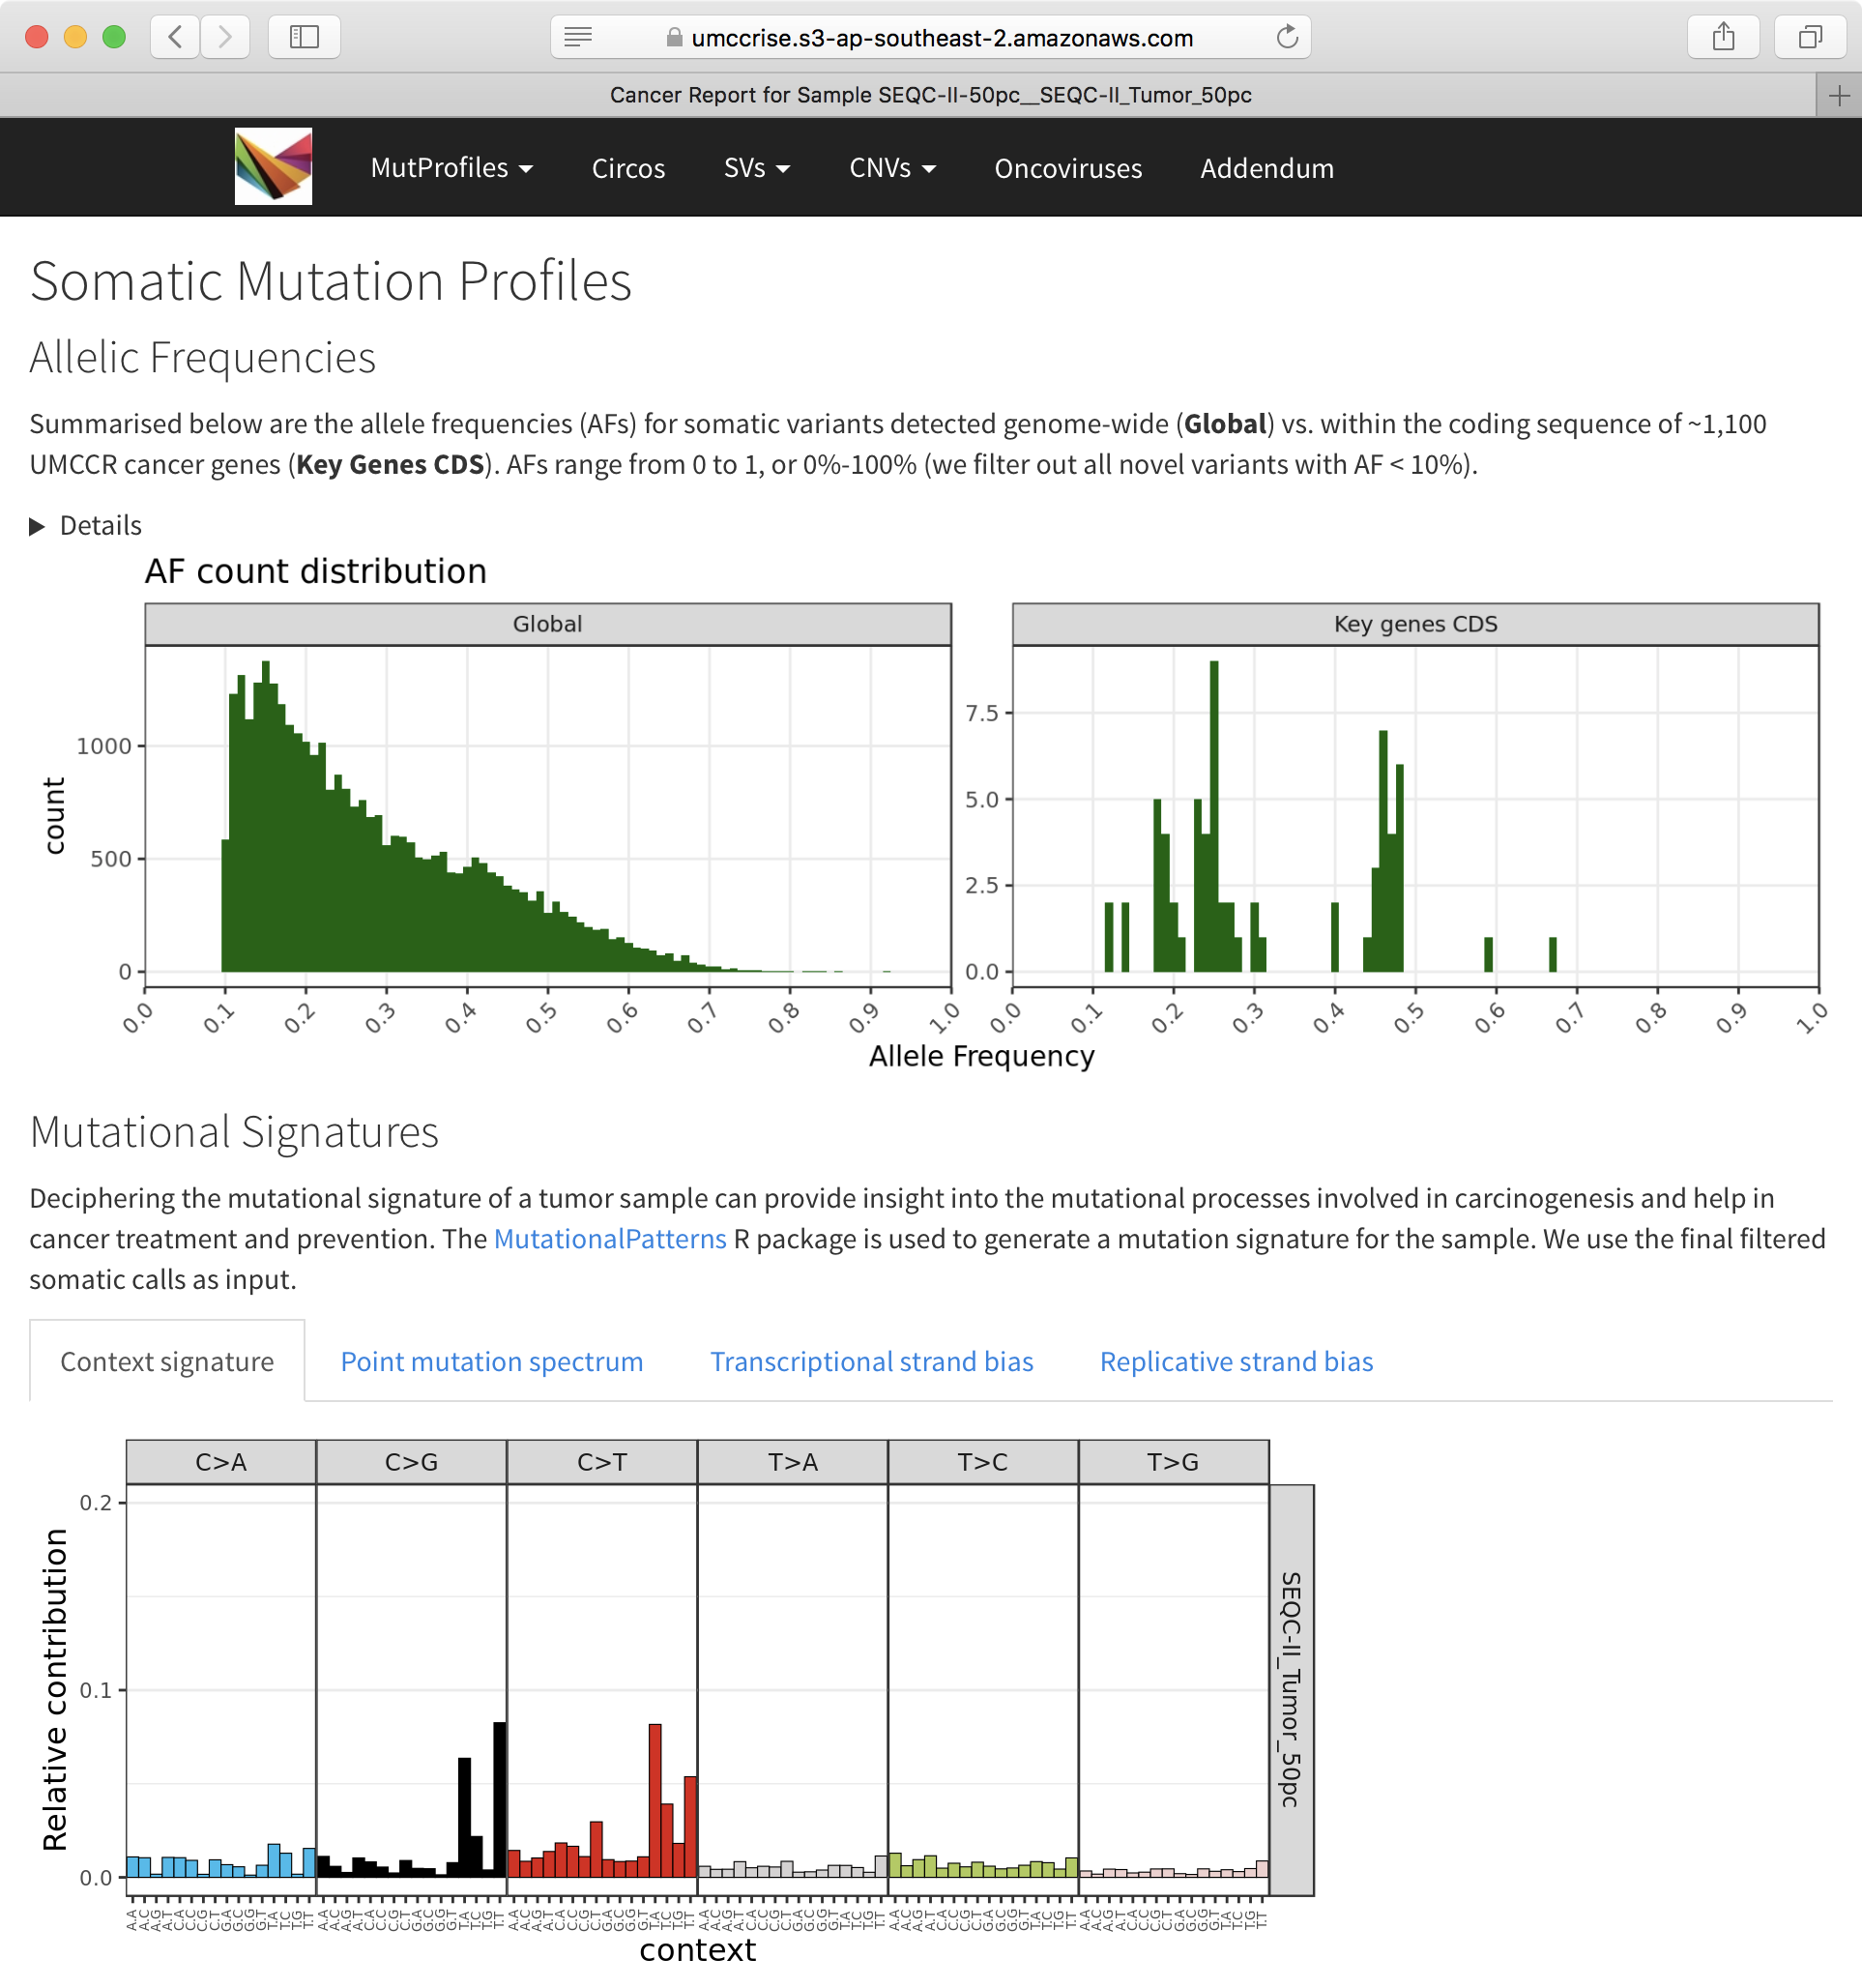Image resolution: width=1862 pixels, height=1988 pixels.
Task: Click the 'Somatic Mutation Profiles' heading
Action: [x=331, y=280]
